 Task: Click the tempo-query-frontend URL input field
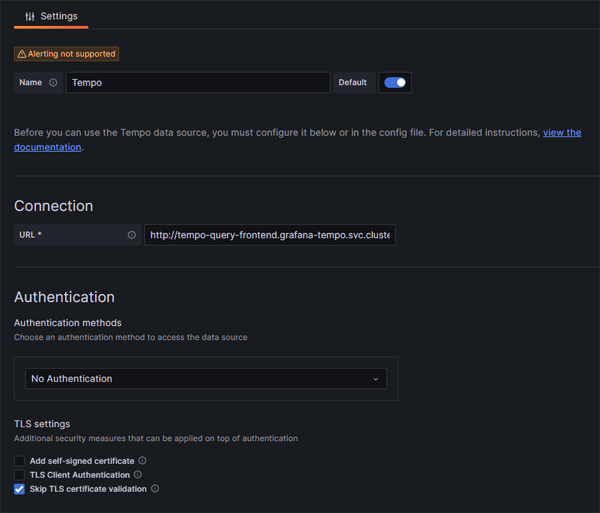(x=270, y=235)
